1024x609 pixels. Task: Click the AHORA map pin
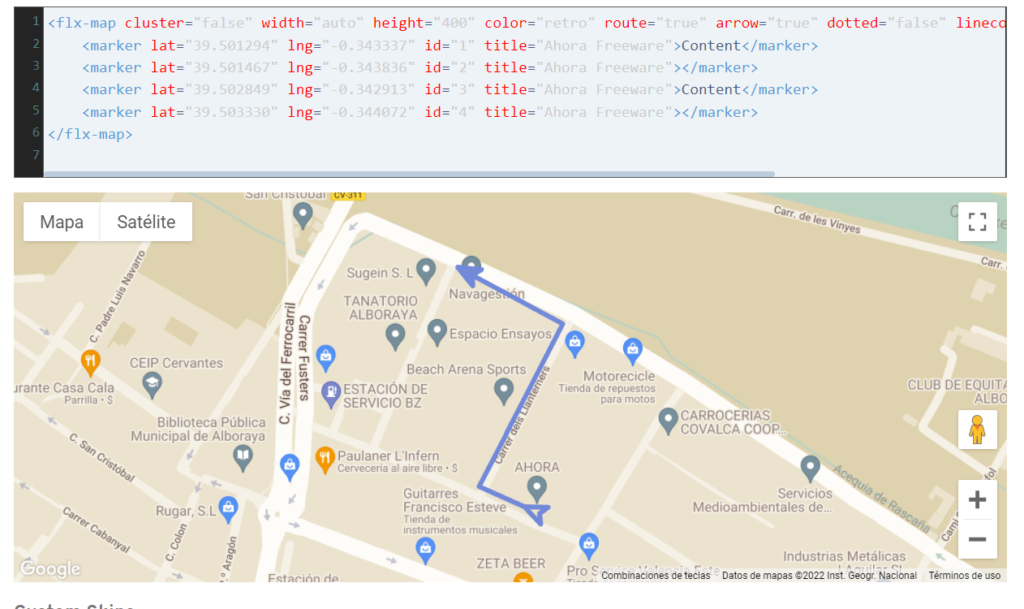coord(537,488)
